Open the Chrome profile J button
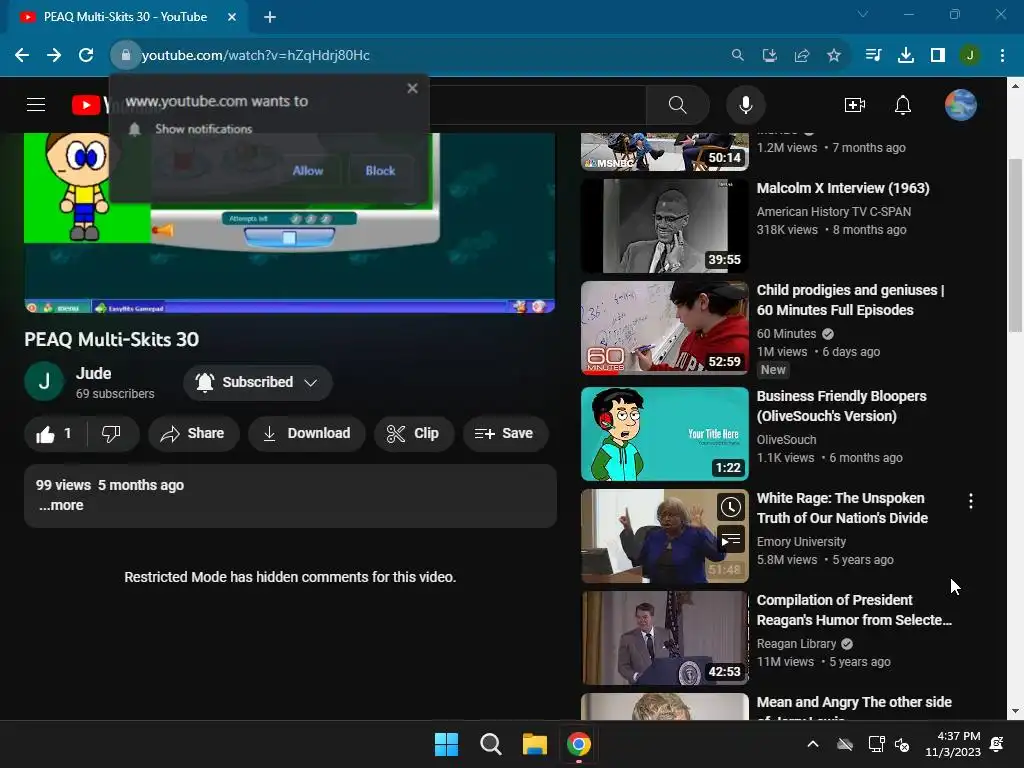 coord(970,56)
